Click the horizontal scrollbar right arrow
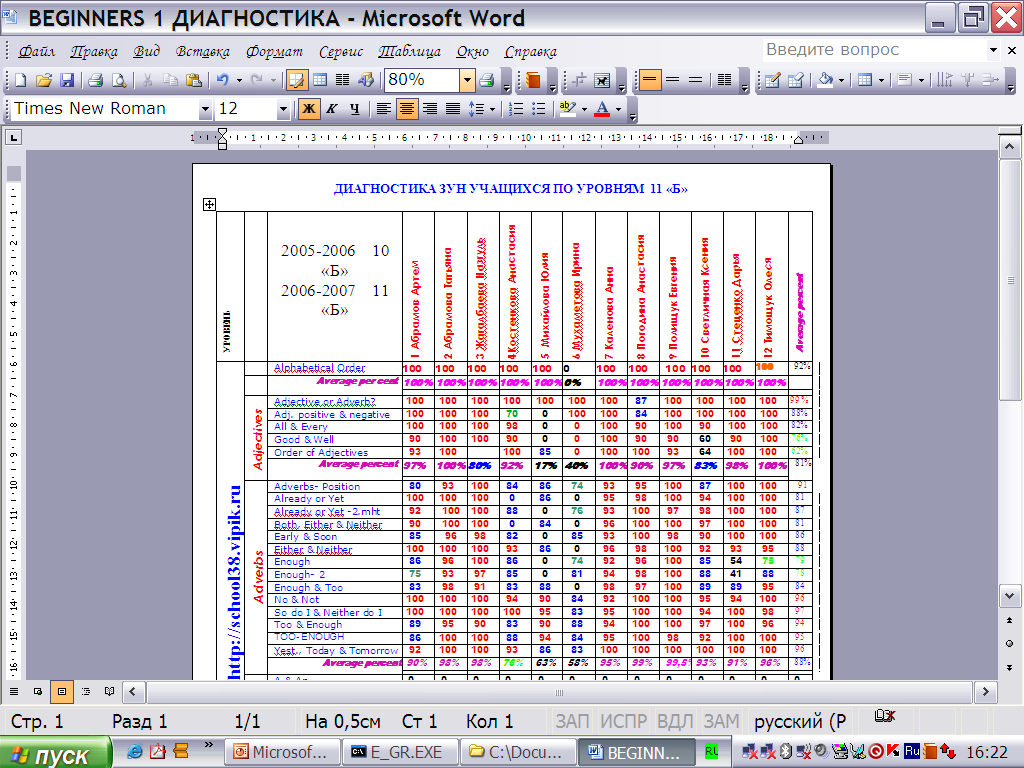This screenshot has width=1024, height=768. click(985, 692)
